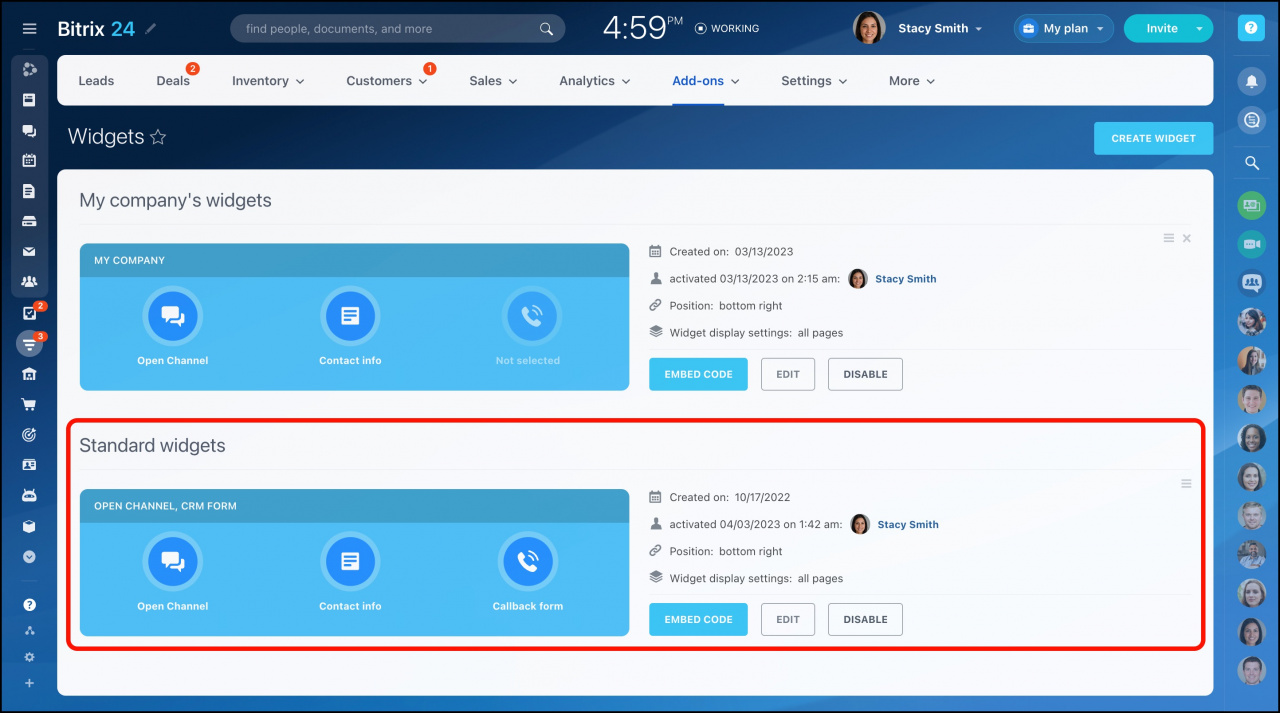This screenshot has width=1280, height=713.
Task: Click EDIT for Standard widget
Action: coord(788,619)
